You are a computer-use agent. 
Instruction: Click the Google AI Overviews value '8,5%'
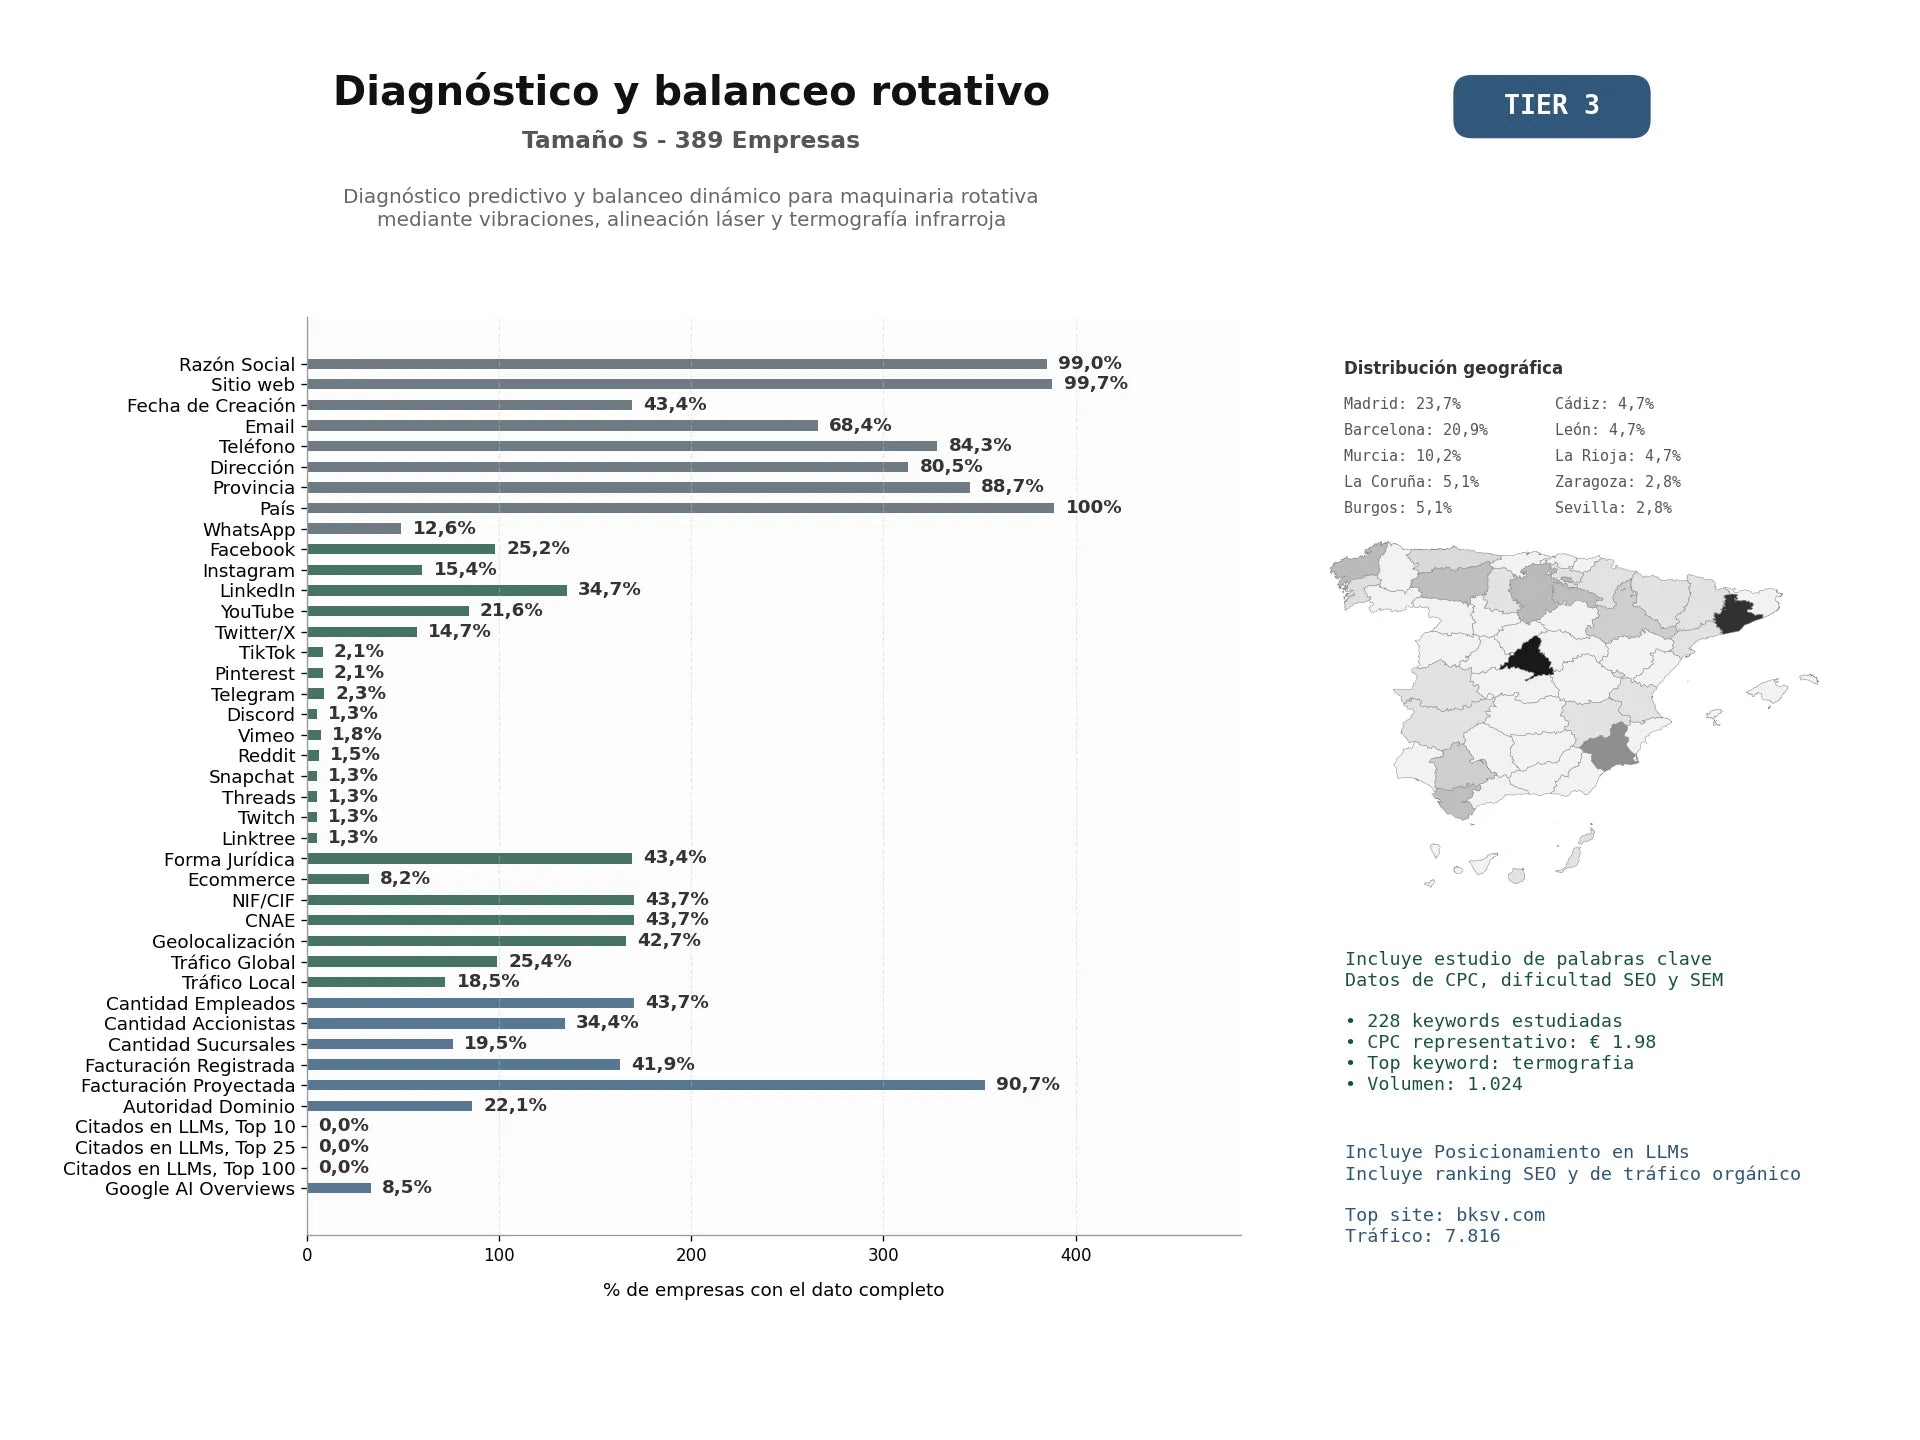point(407,1187)
